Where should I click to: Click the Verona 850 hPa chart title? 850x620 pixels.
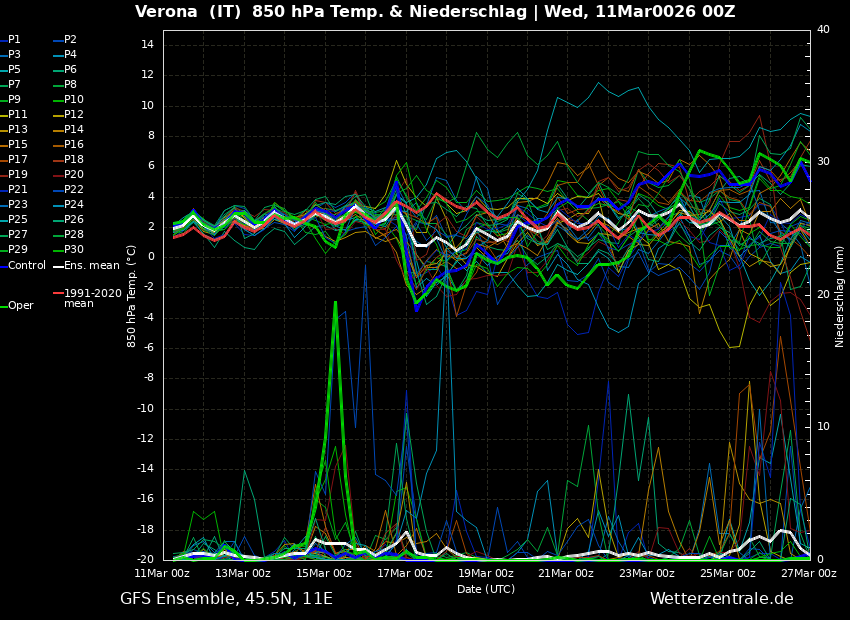pos(435,12)
